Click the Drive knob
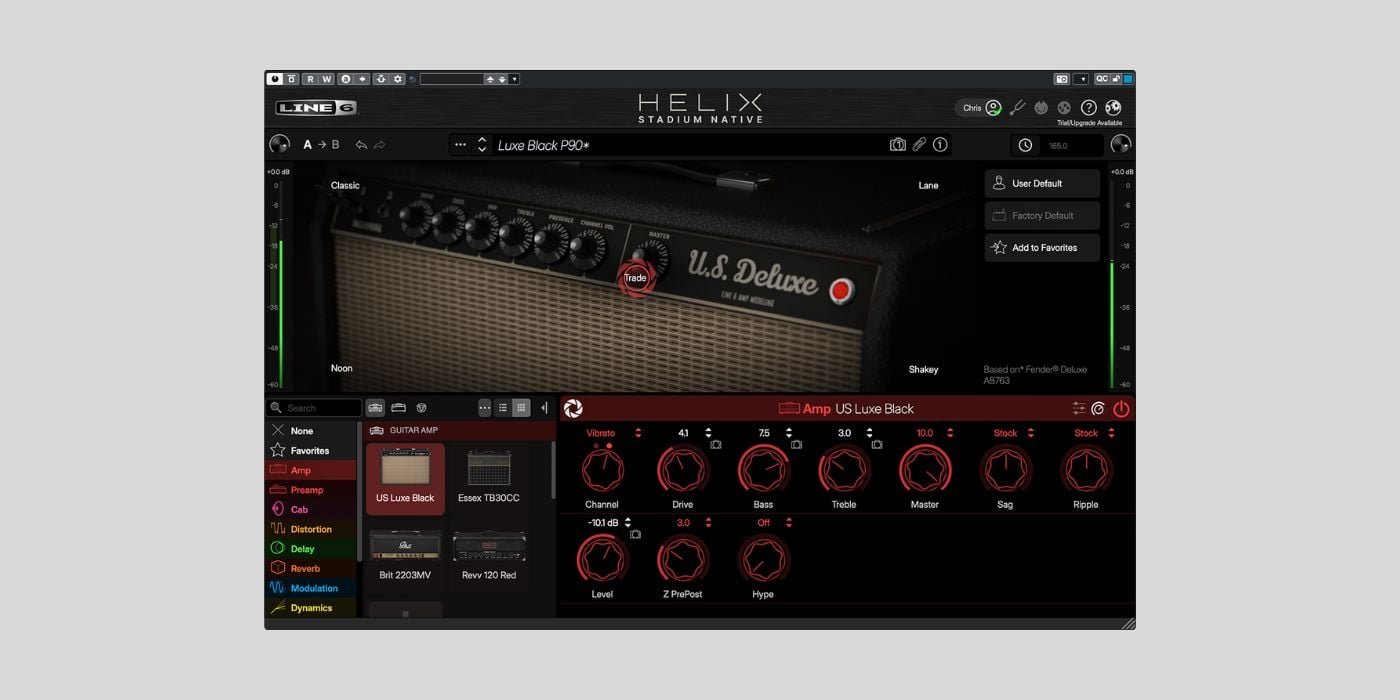Screen dimensions: 1400x700 coord(683,469)
